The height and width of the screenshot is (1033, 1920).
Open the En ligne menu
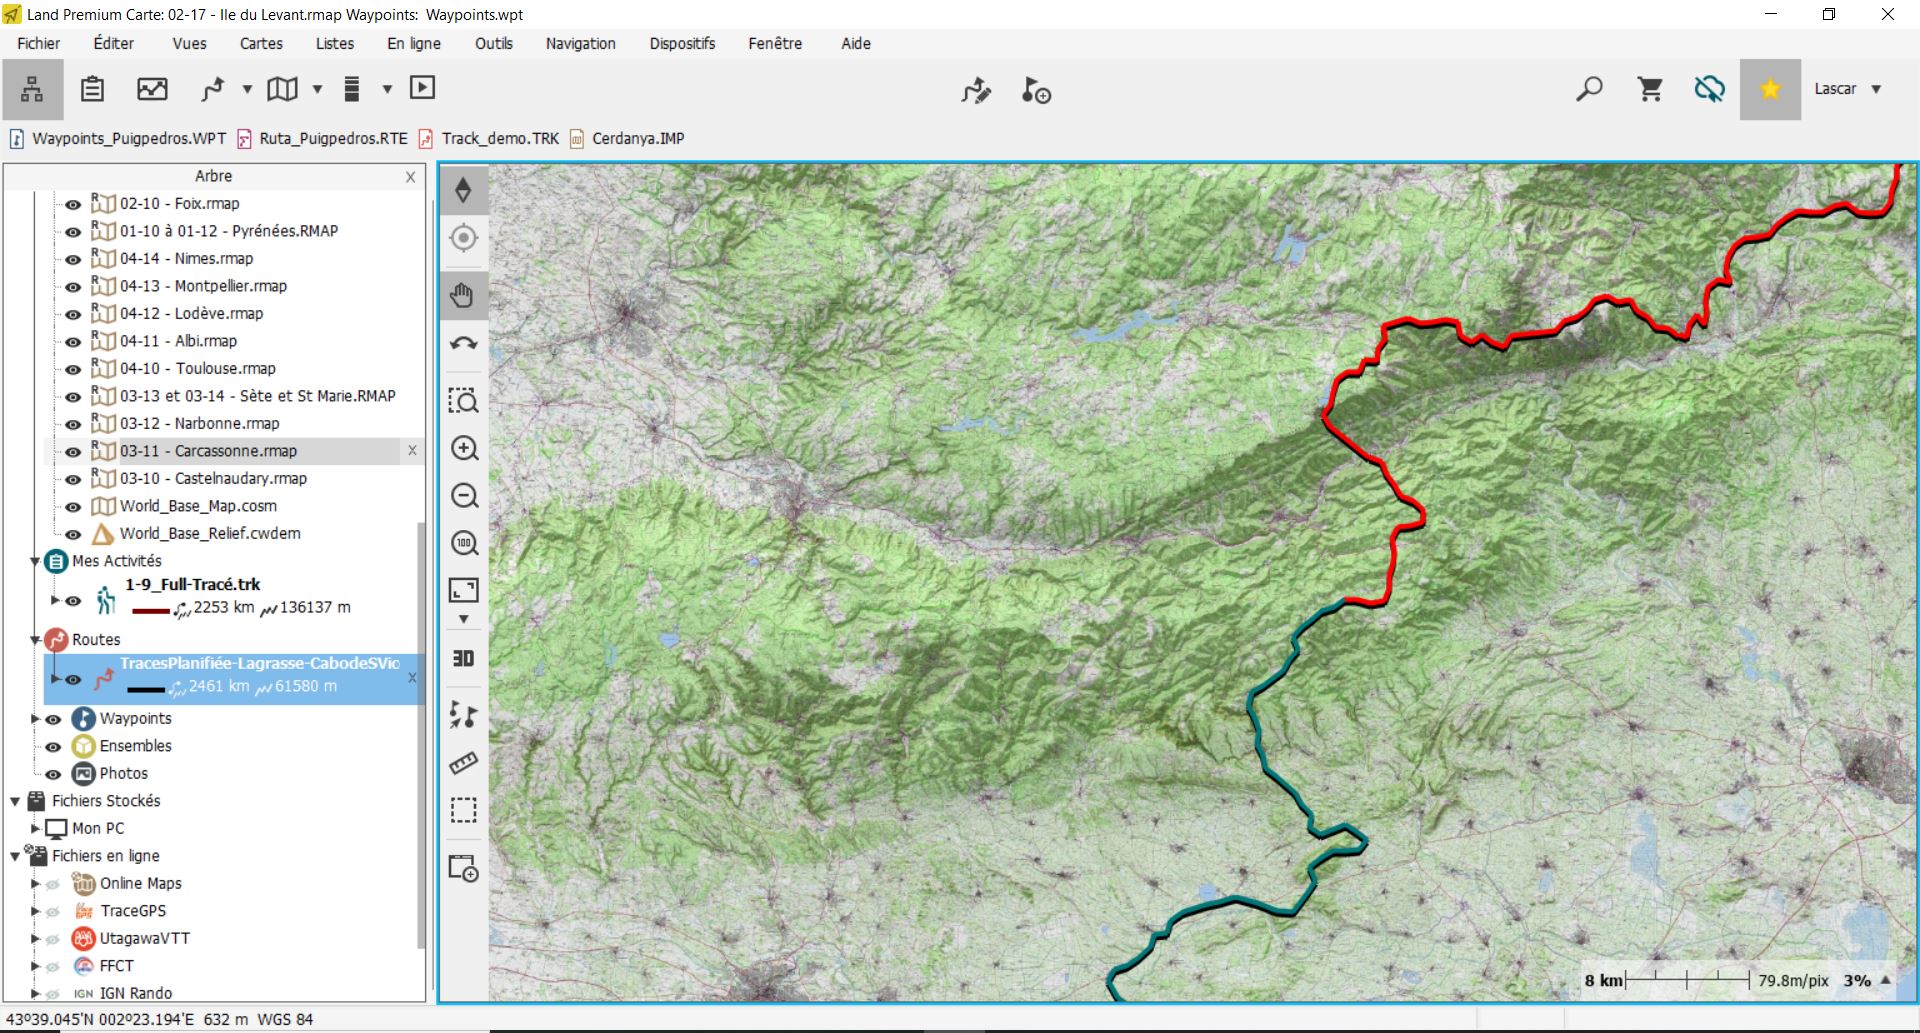coord(414,43)
